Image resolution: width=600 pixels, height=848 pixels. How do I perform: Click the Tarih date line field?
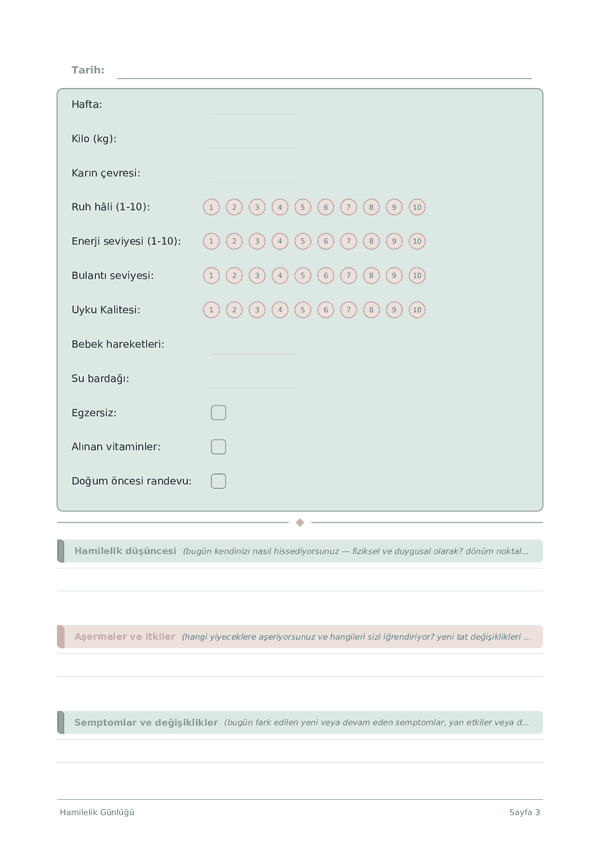point(324,71)
